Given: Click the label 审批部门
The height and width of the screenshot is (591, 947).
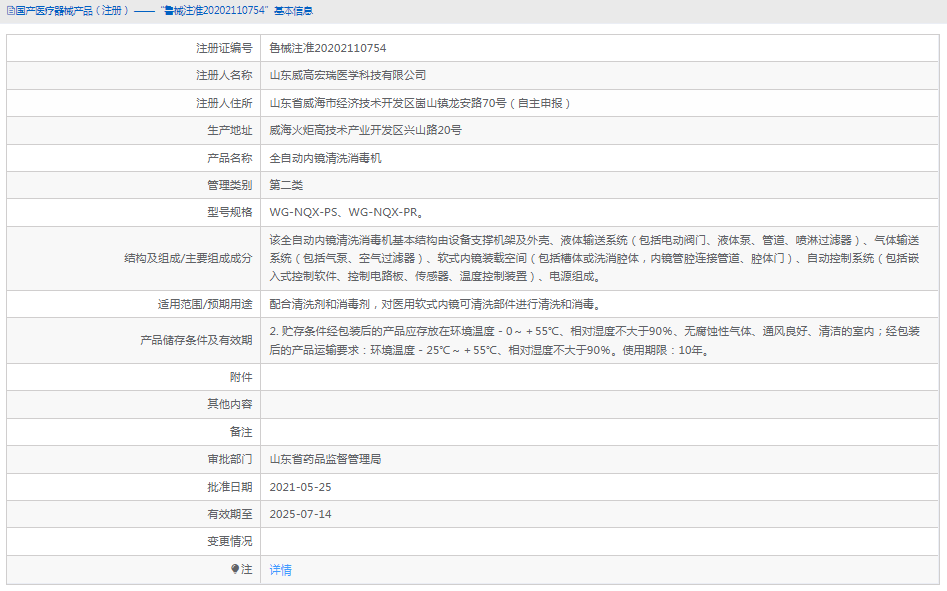Looking at the screenshot, I should click(230, 459).
